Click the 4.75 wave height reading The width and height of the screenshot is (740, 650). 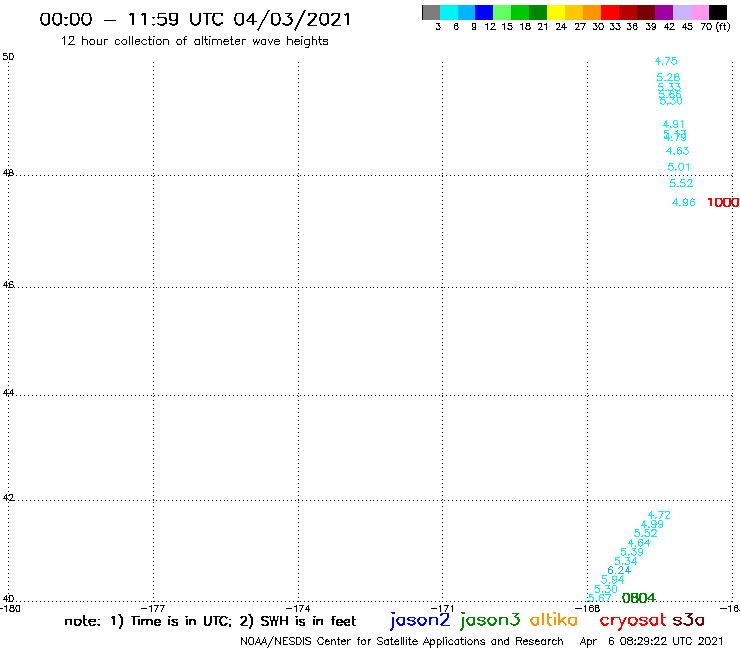click(666, 61)
